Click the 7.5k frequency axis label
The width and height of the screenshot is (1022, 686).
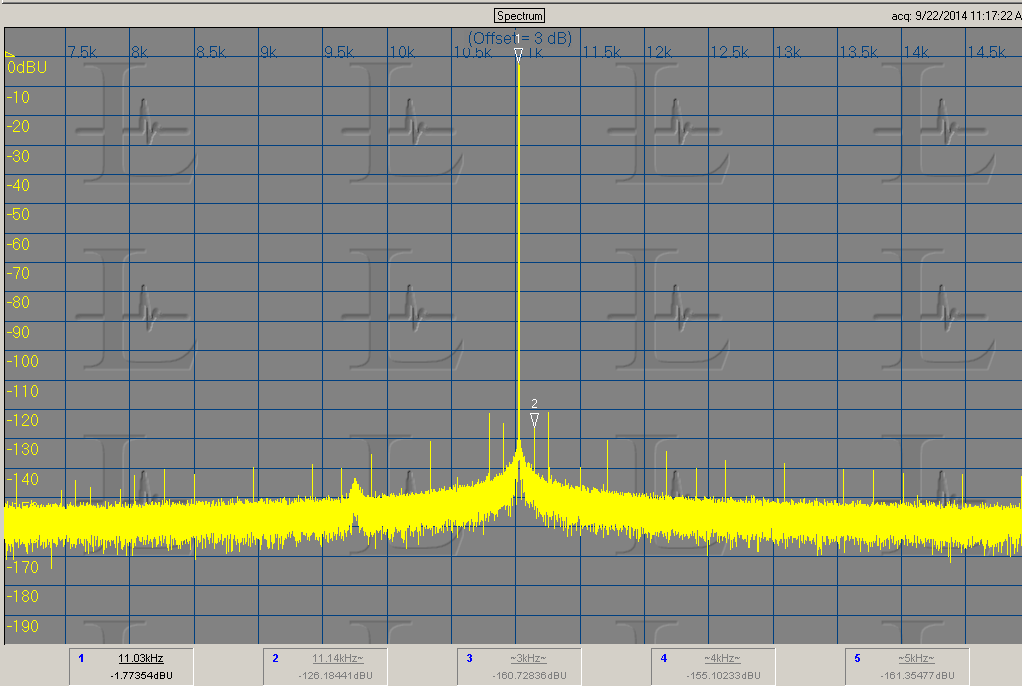point(82,52)
